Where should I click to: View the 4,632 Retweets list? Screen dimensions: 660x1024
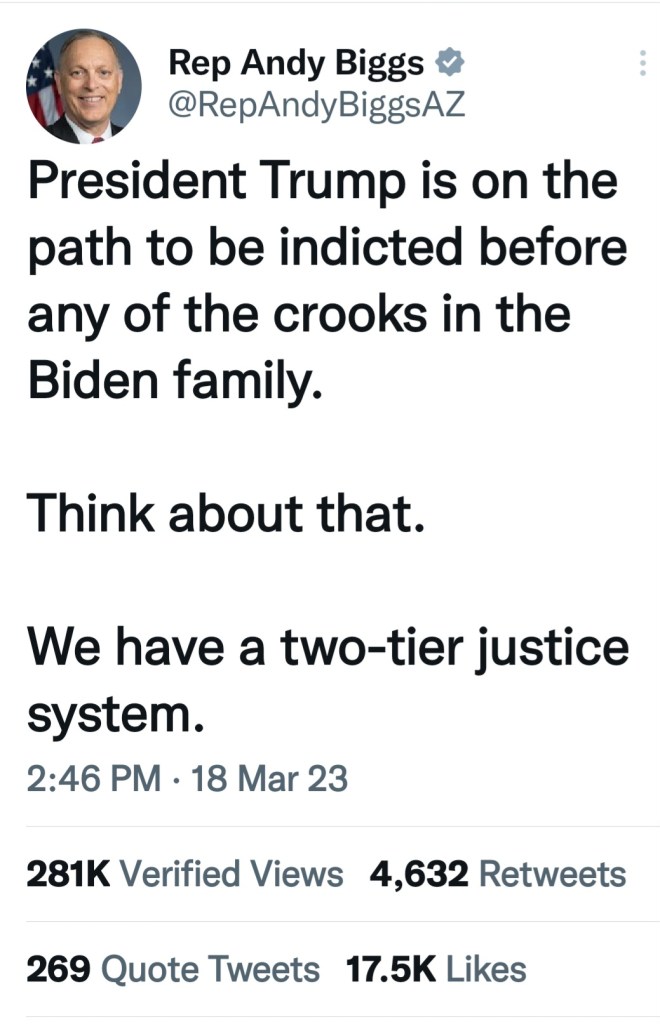point(497,874)
